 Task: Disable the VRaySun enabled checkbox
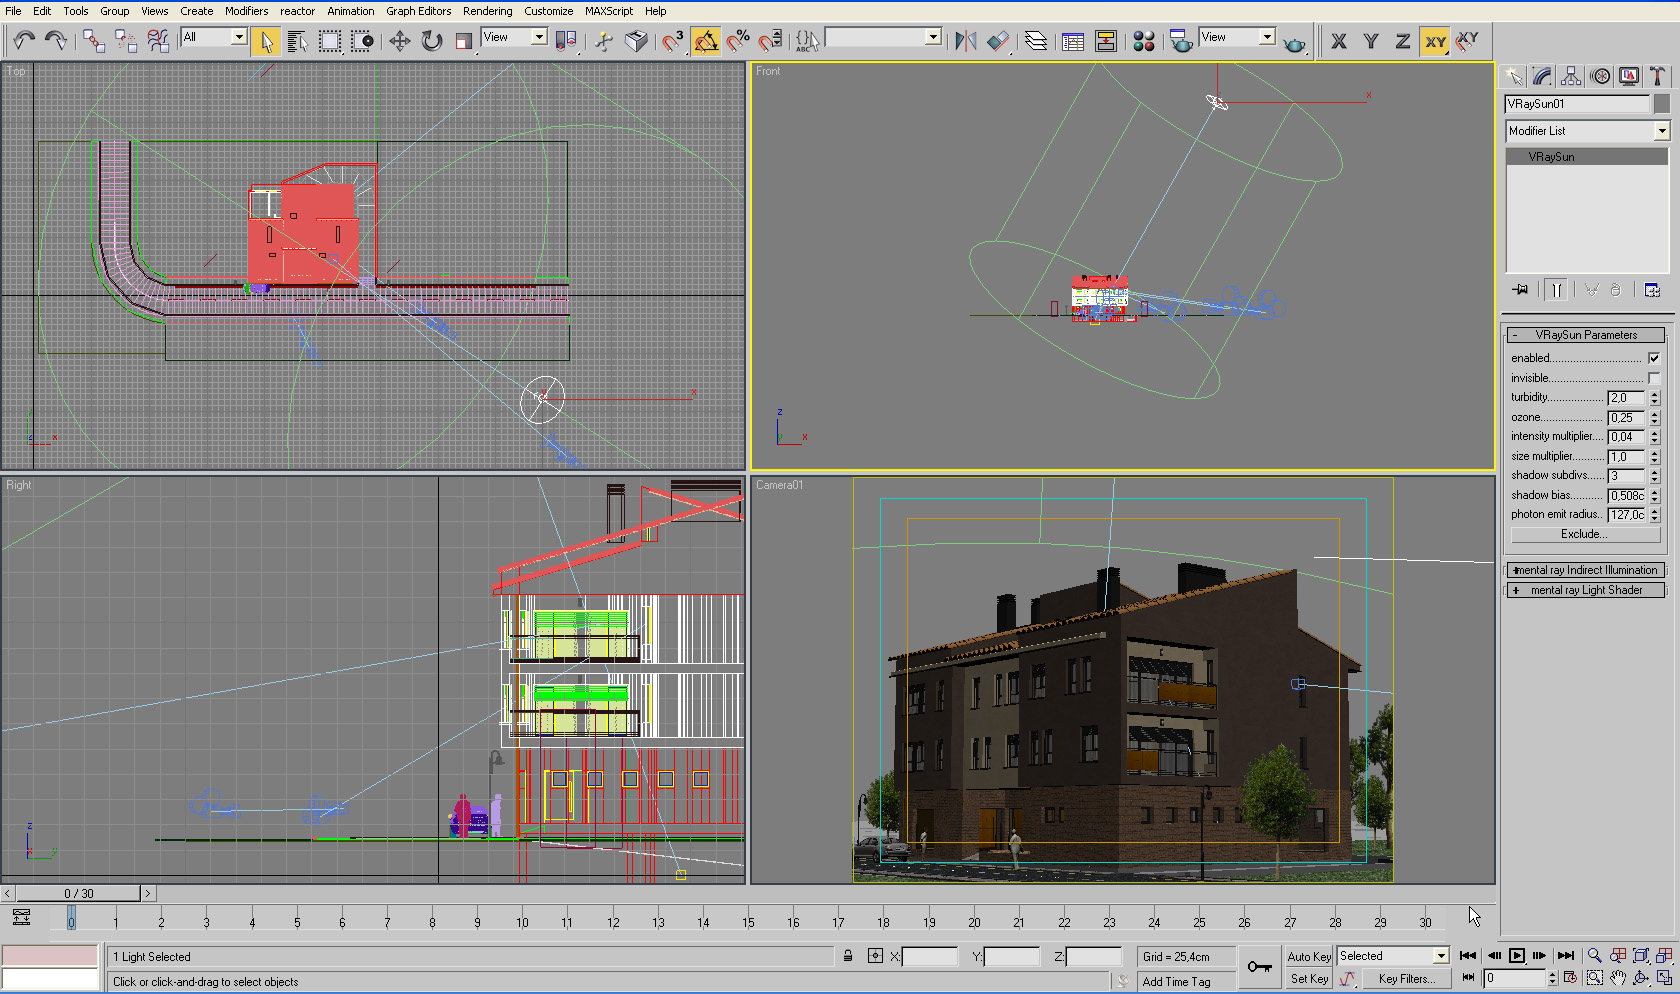(1654, 358)
